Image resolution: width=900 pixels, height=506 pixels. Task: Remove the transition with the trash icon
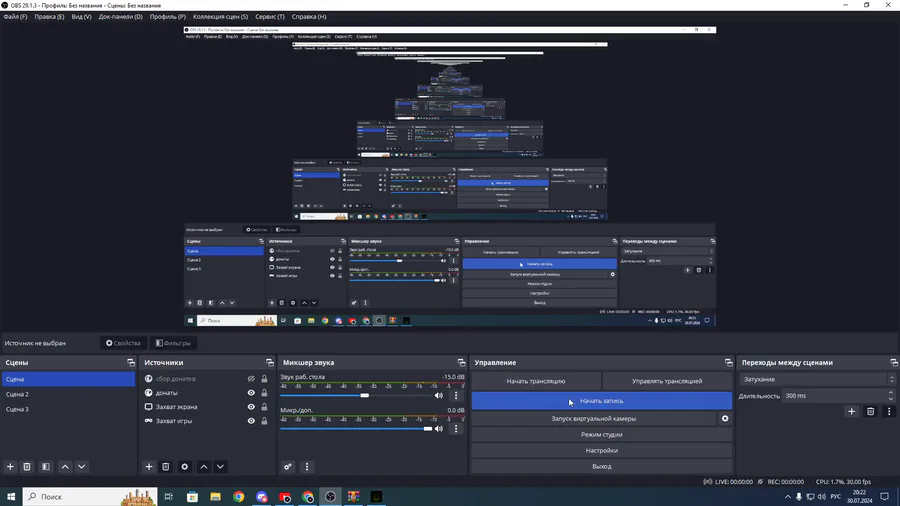[870, 411]
